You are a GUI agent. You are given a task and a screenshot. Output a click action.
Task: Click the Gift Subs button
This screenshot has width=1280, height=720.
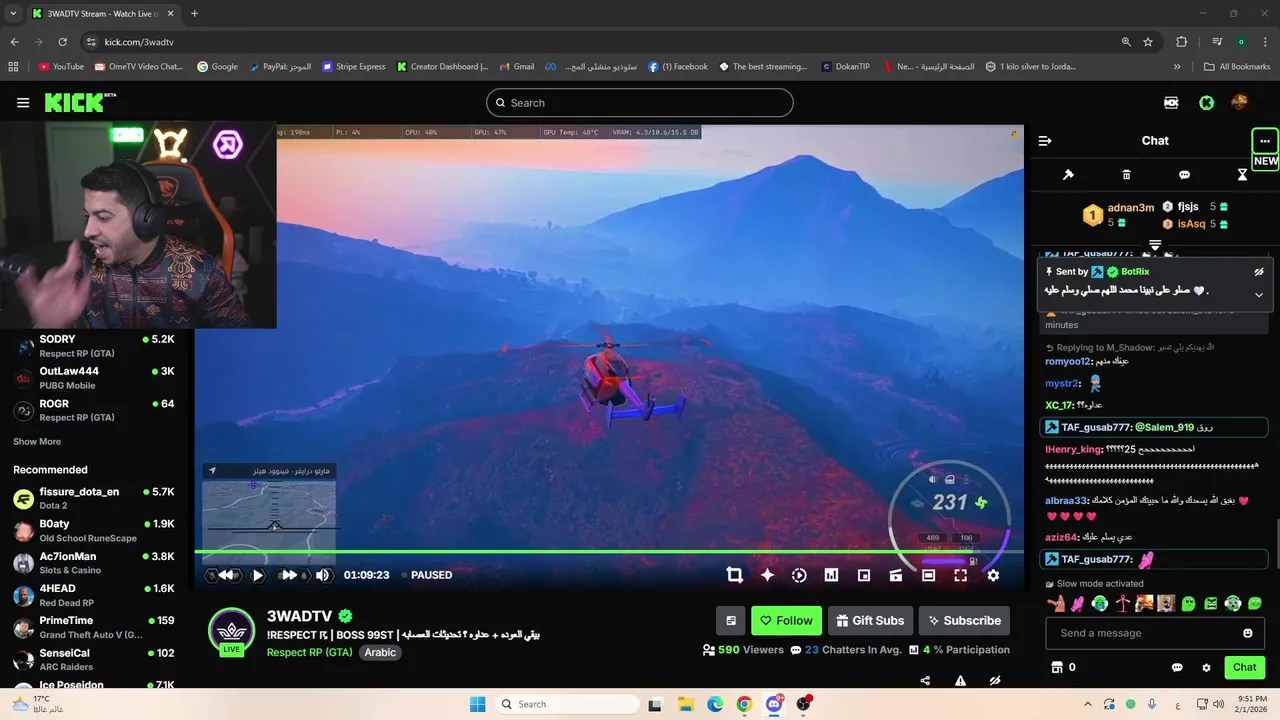pyautogui.click(x=870, y=620)
